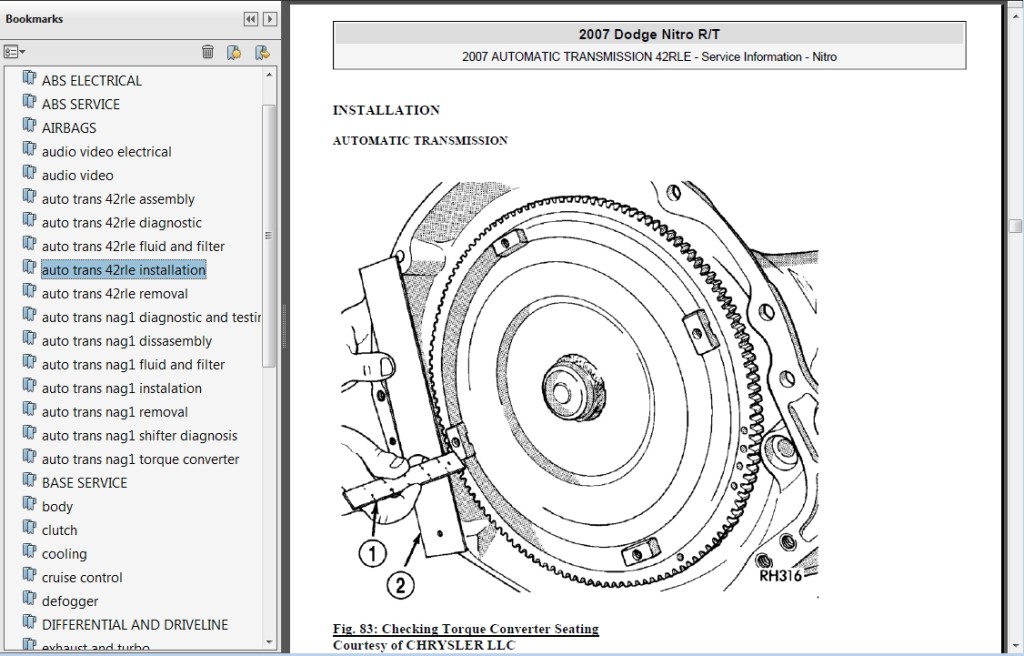Image resolution: width=1024 pixels, height=656 pixels.
Task: Click bookmark icon beside ABS ELECTRICAL
Action: pyautogui.click(x=29, y=78)
